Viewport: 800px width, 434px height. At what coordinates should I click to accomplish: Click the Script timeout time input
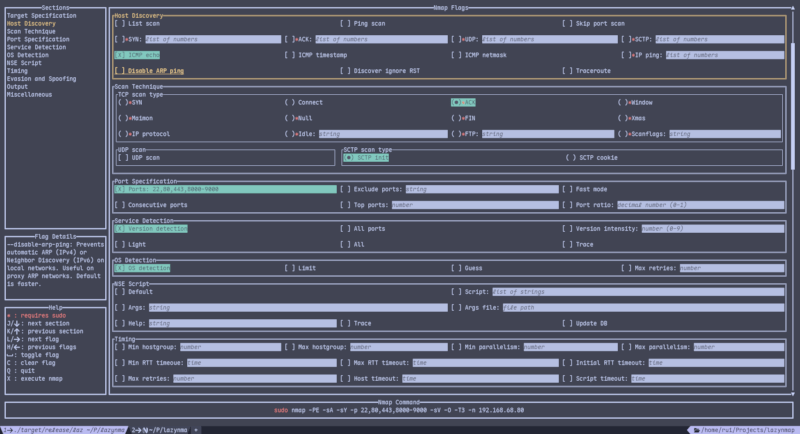click(708, 379)
